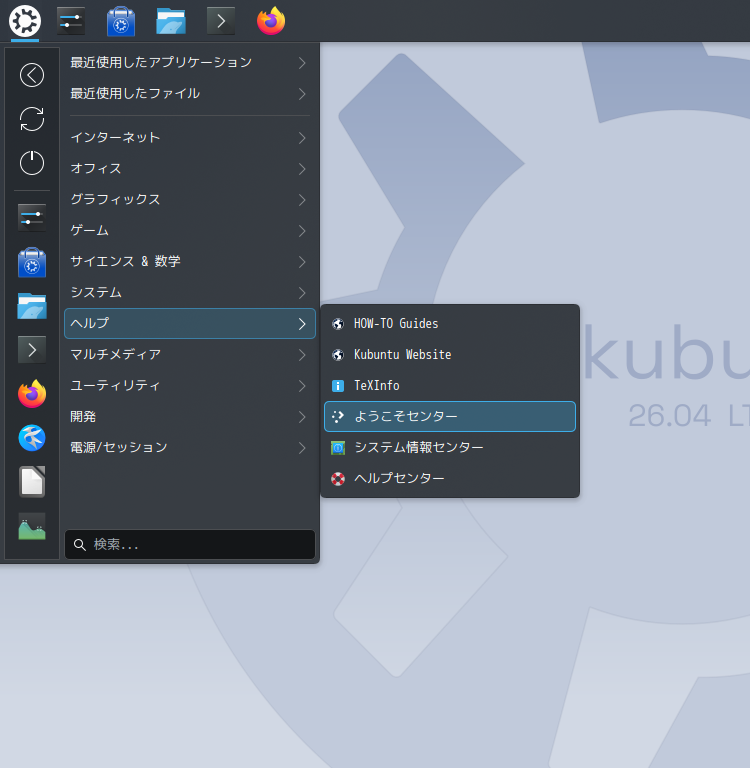This screenshot has height=768, width=750.
Task: Open Dolphin file manager in top panel
Action: click(x=171, y=21)
